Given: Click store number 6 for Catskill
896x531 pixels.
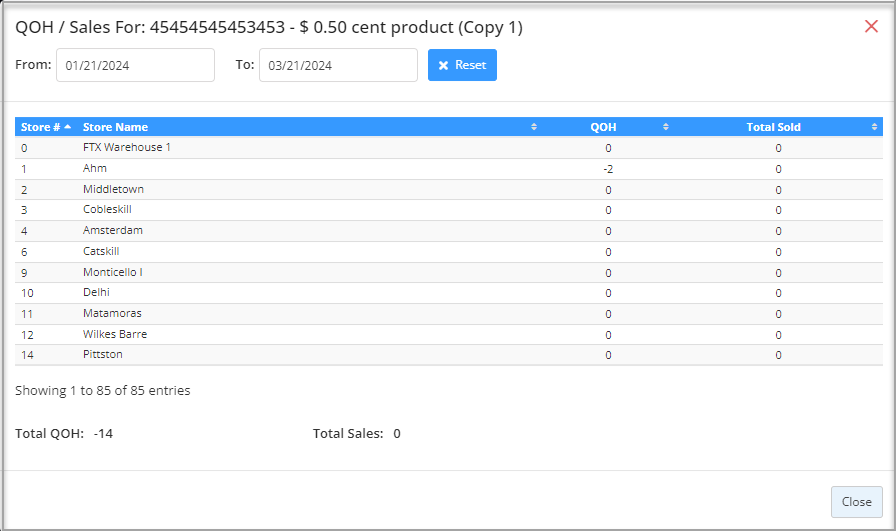Looking at the screenshot, I should pos(24,252).
